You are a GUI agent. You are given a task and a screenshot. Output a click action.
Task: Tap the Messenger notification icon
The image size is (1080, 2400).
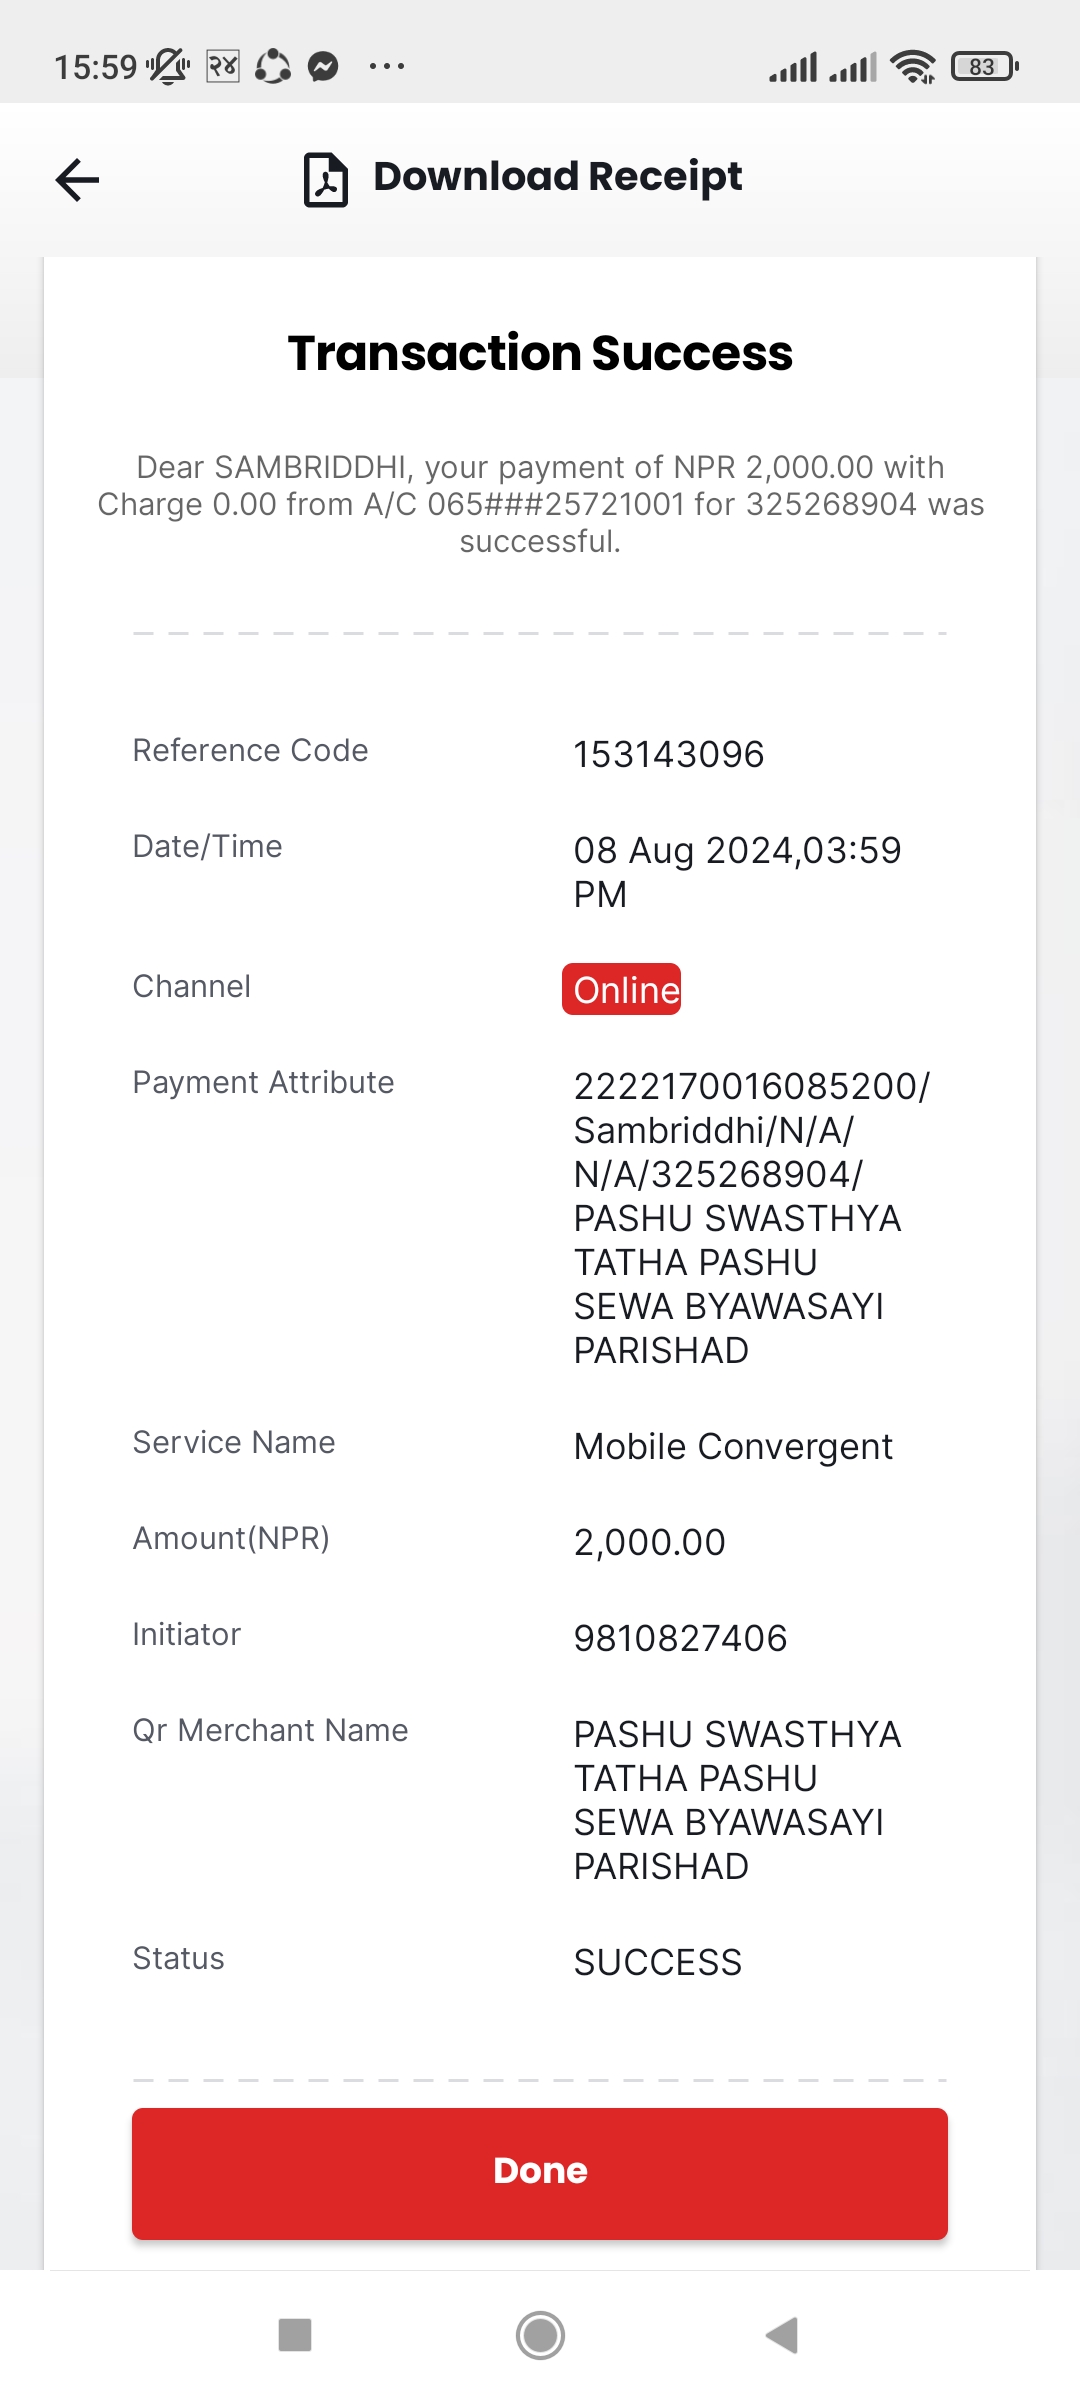click(323, 67)
